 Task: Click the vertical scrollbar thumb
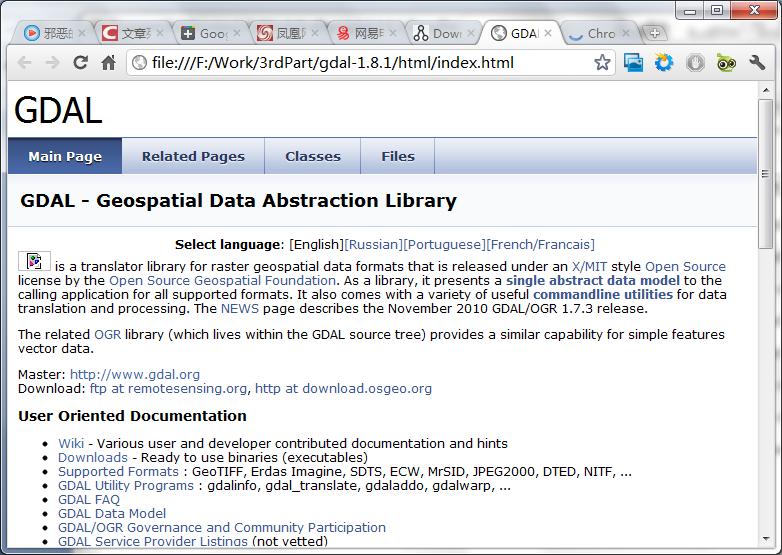766,174
